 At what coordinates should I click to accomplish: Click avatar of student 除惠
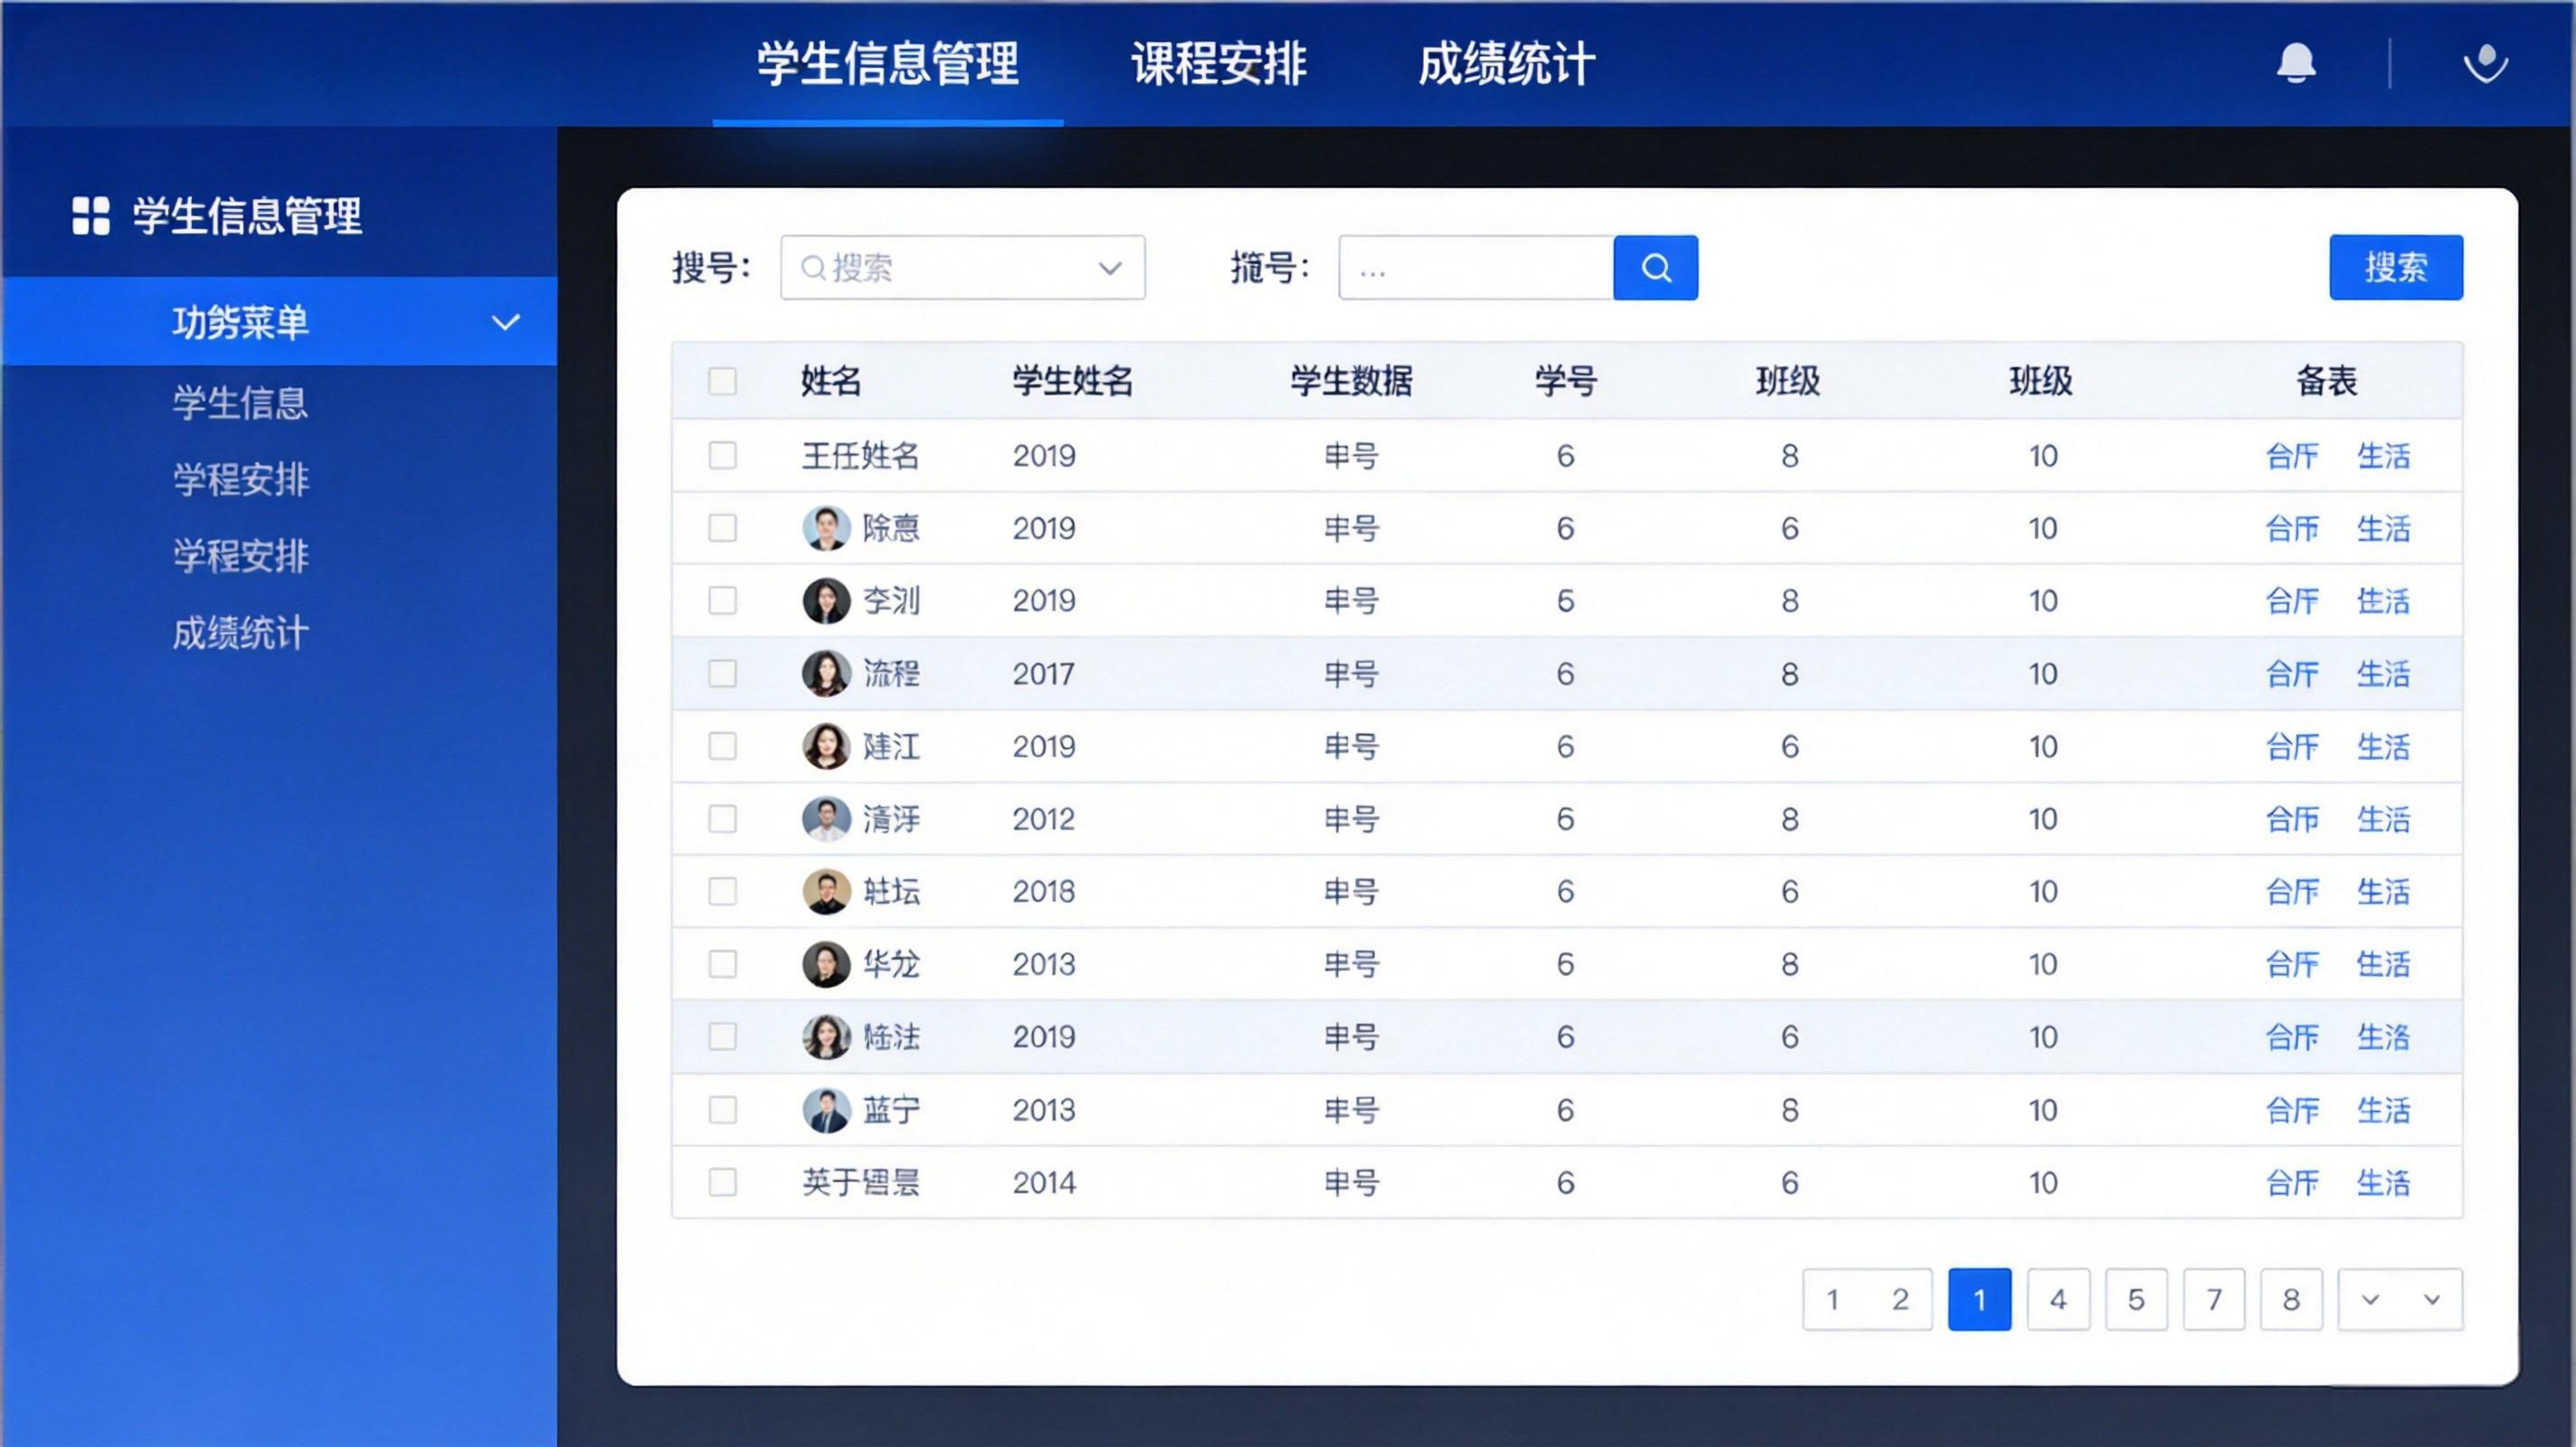(x=826, y=528)
